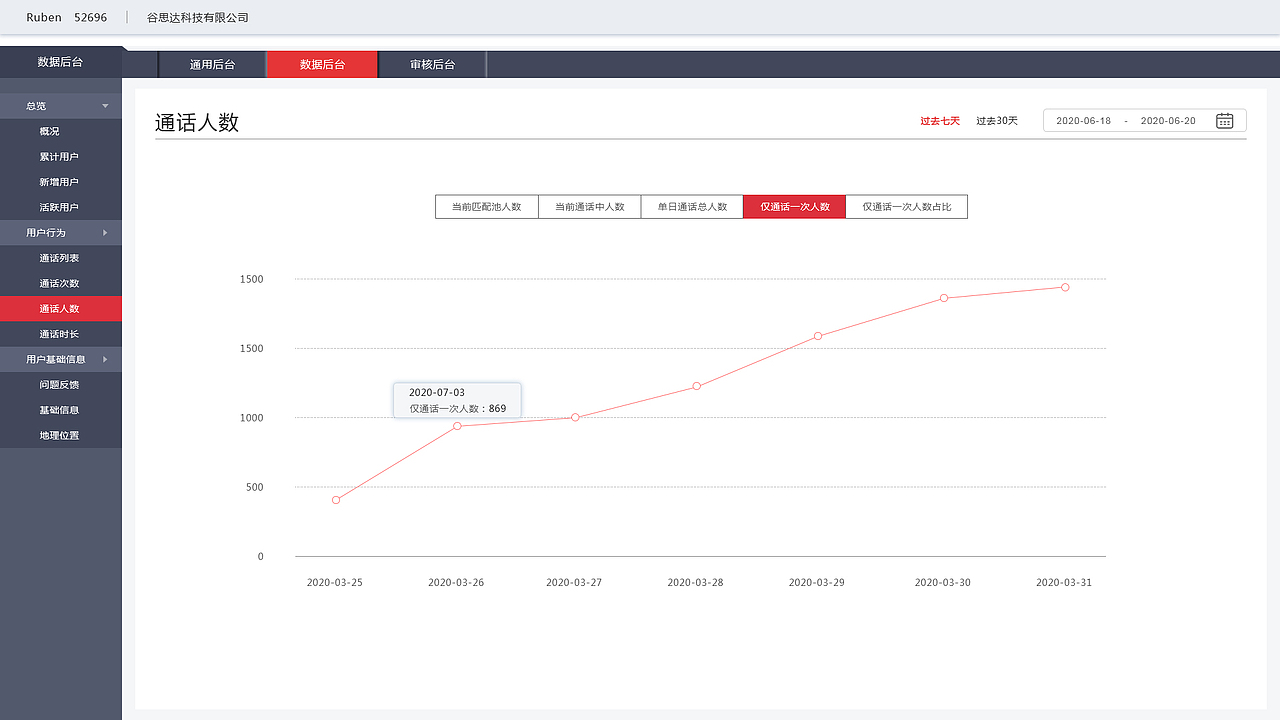
Task: Click the 通话人数 page title
Action: point(197,122)
